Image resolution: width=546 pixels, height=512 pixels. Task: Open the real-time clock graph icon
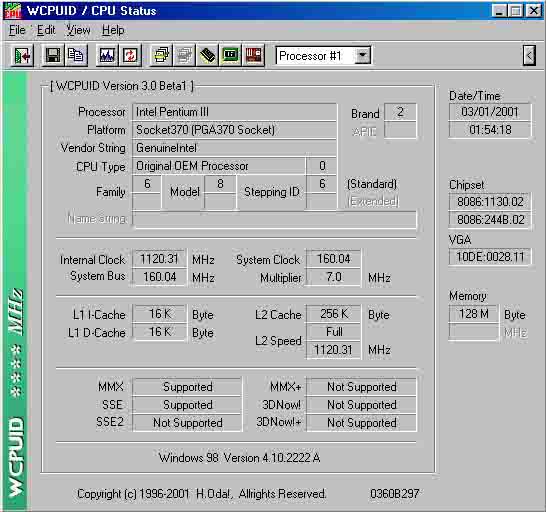click(107, 55)
